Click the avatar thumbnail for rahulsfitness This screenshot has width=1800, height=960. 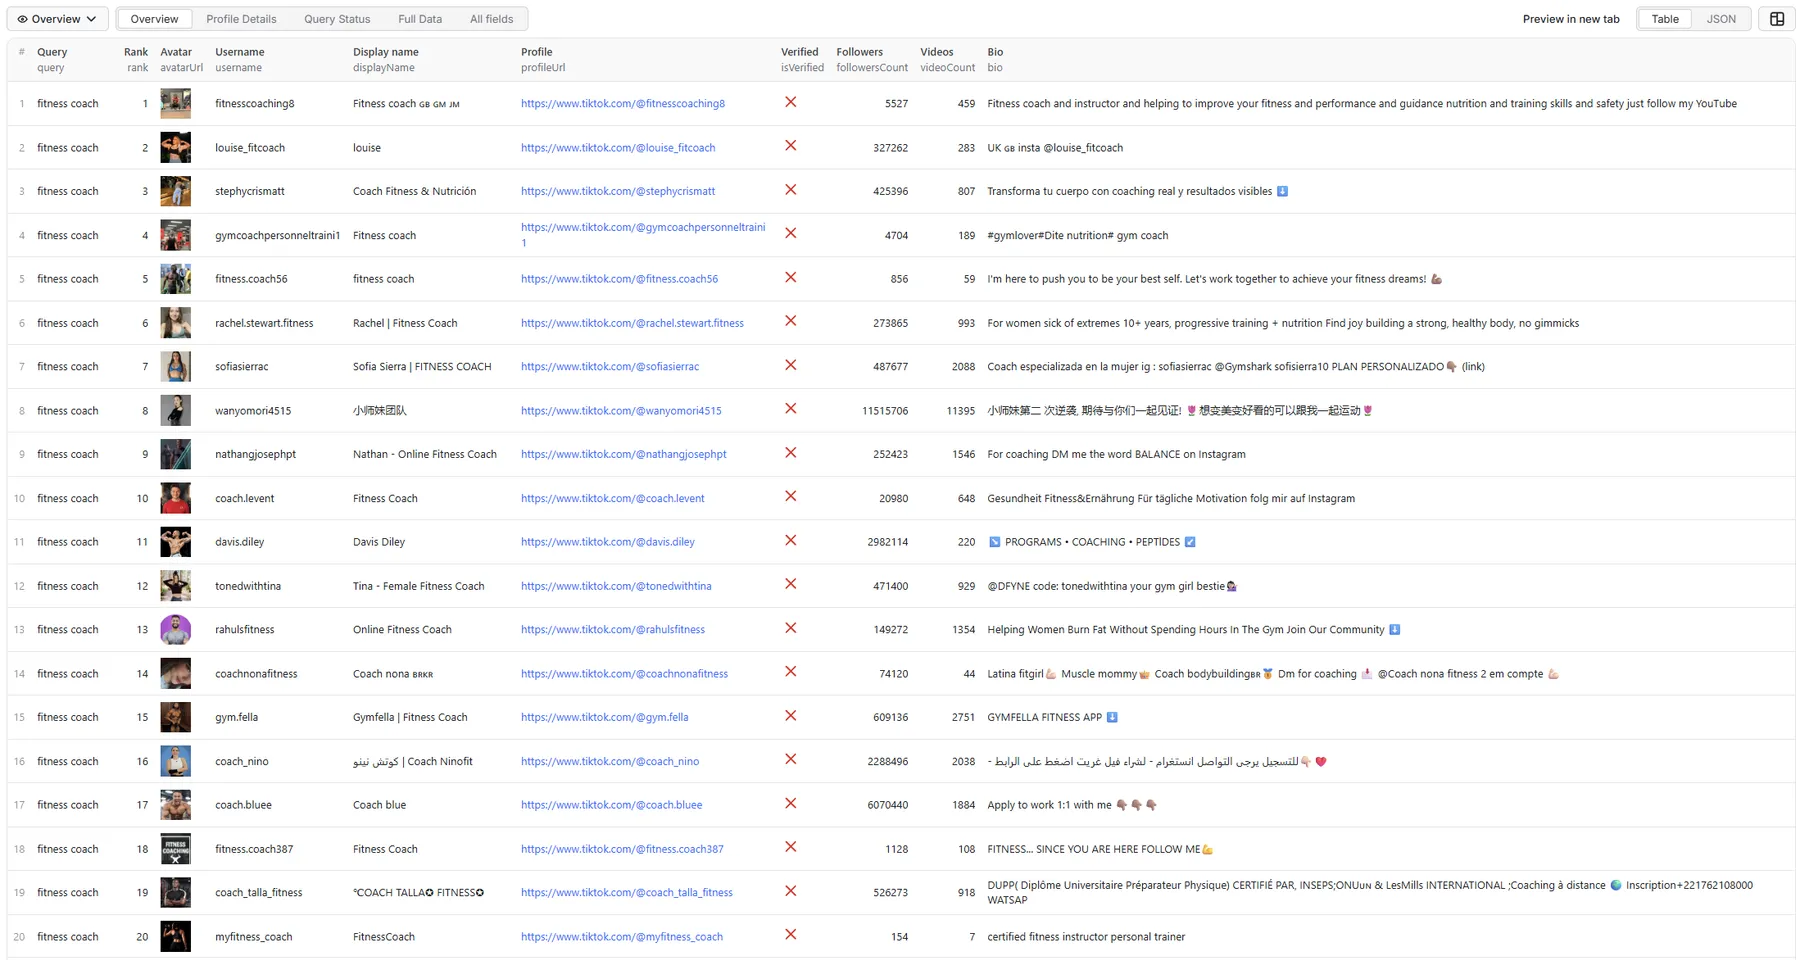[x=175, y=630]
